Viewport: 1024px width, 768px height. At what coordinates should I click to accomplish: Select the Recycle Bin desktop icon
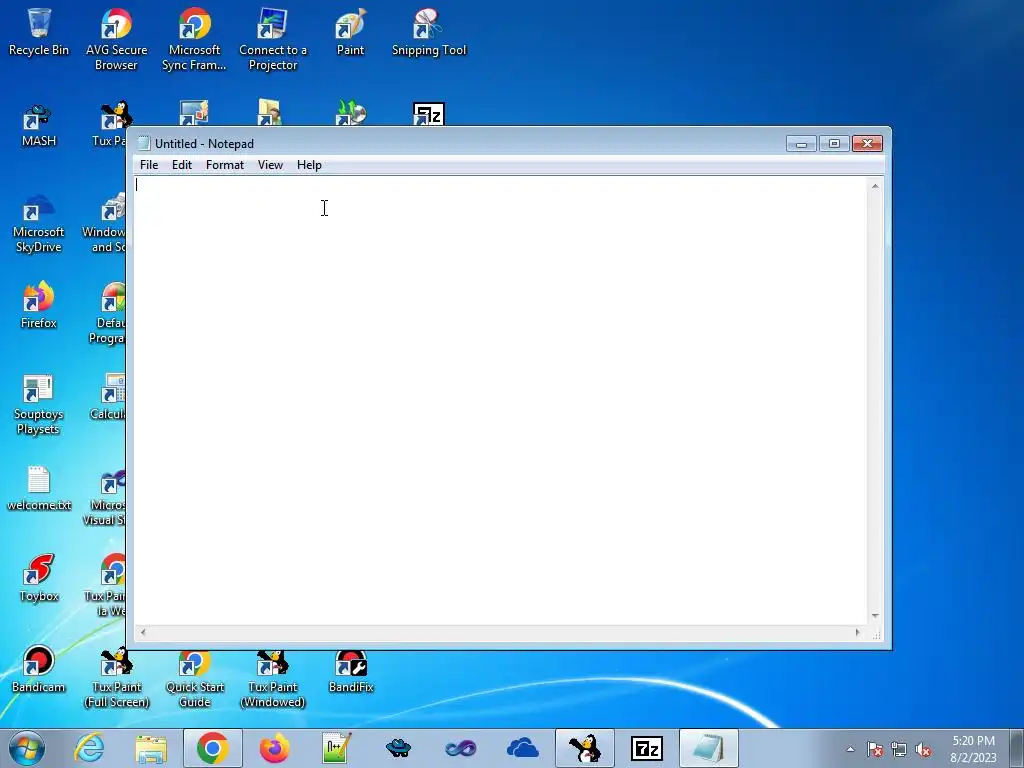[39, 32]
